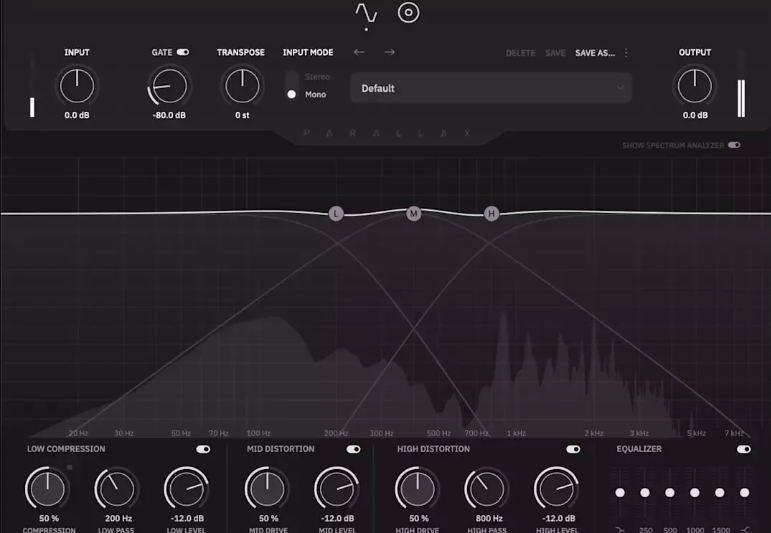Click the L band node on curve
Image resolution: width=771 pixels, height=533 pixels.
[x=336, y=213]
